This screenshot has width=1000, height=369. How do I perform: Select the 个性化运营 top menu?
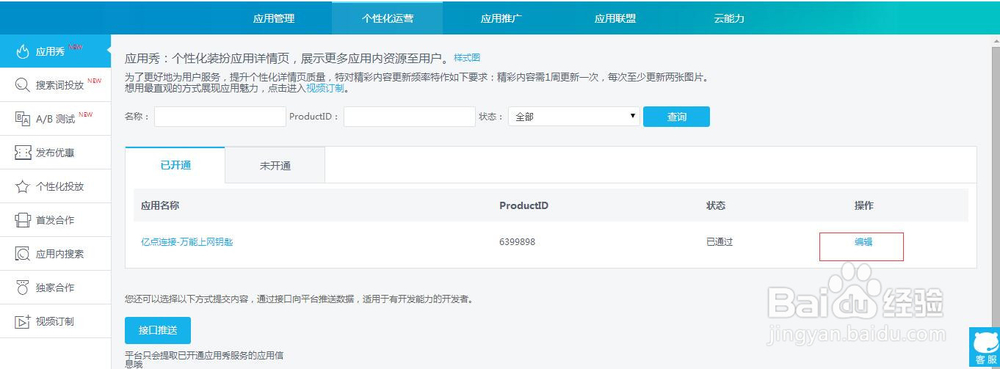(x=387, y=18)
